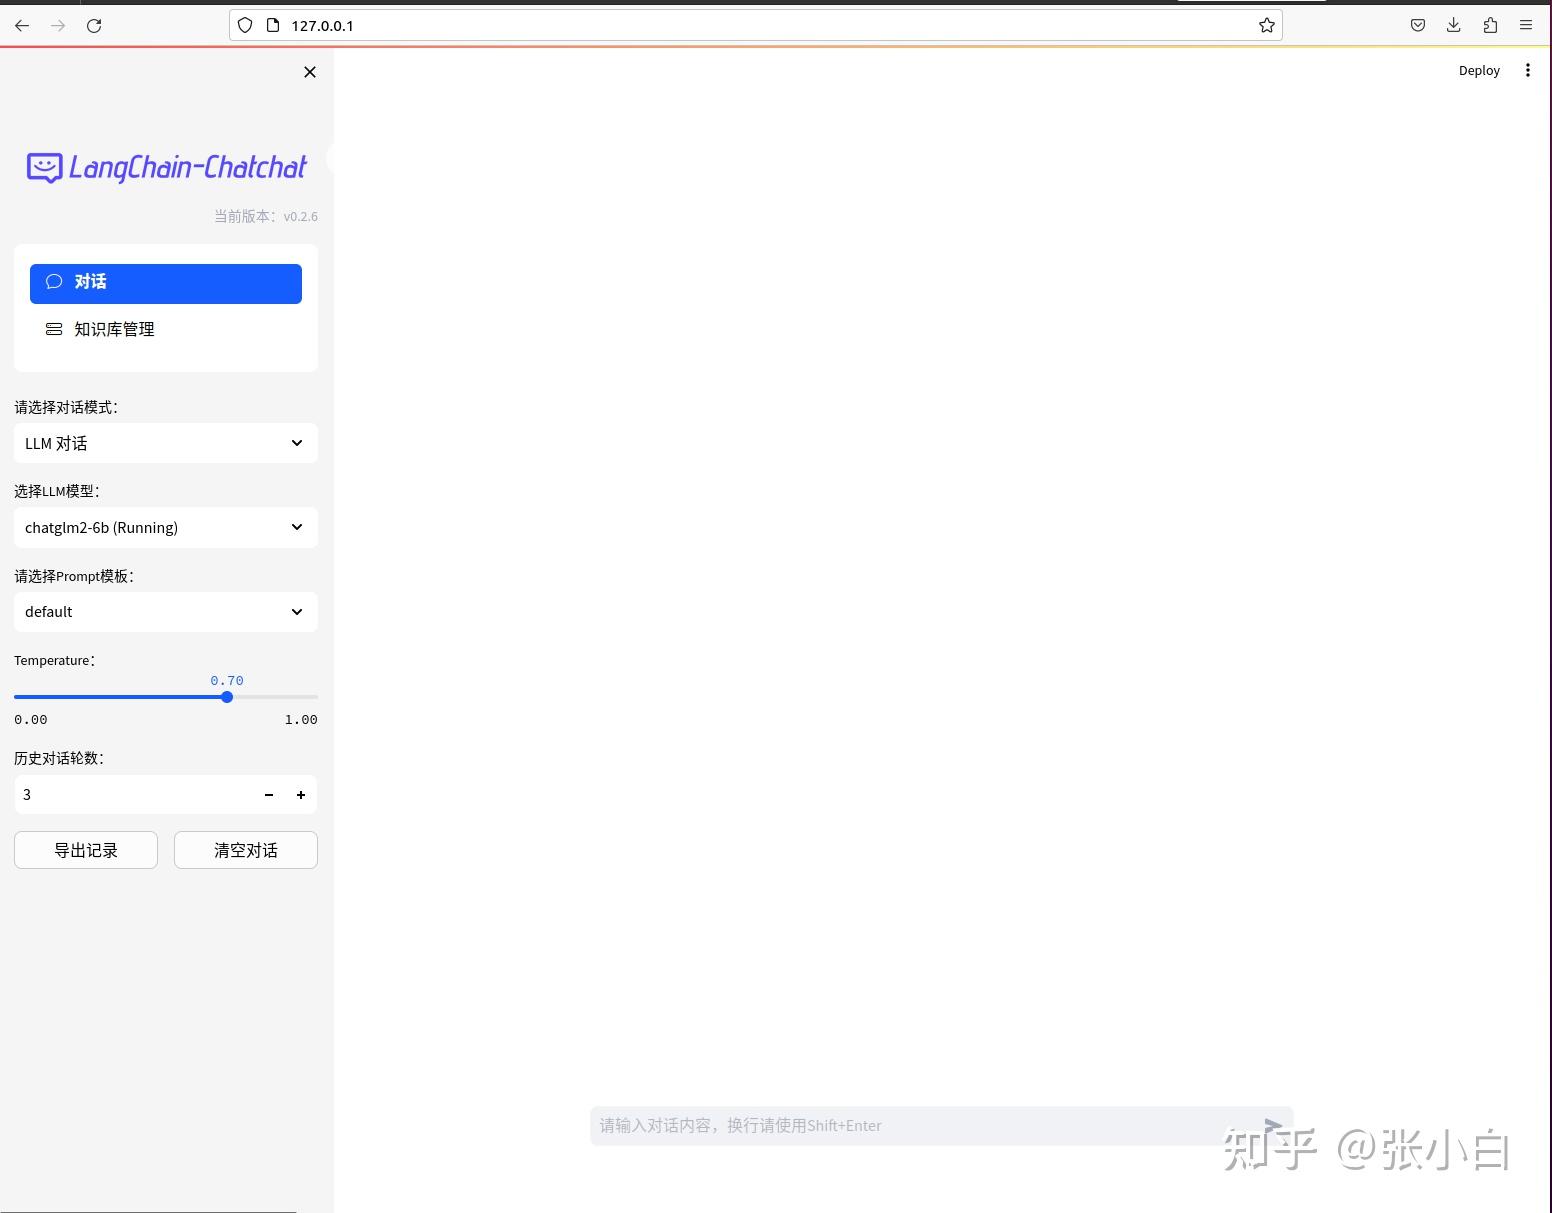Open the default Prompt template dropdown
This screenshot has height=1213, width=1552.
(x=166, y=611)
